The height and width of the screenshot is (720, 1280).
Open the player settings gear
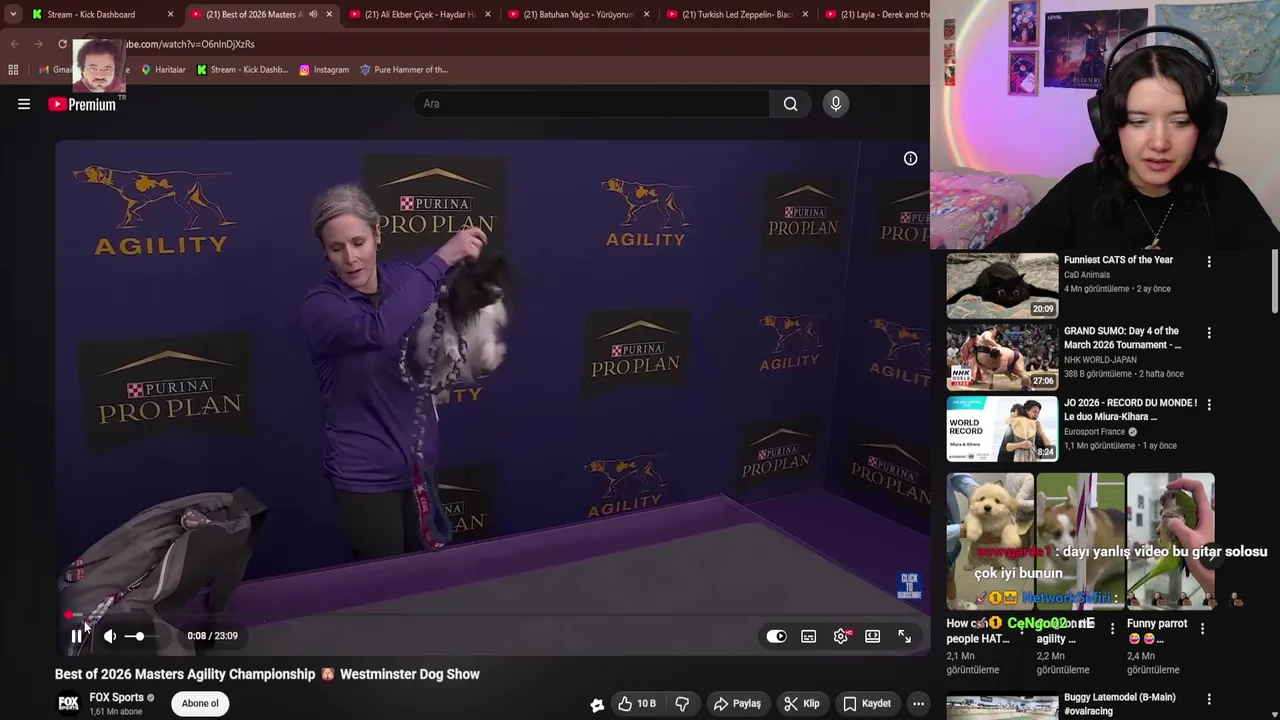841,636
